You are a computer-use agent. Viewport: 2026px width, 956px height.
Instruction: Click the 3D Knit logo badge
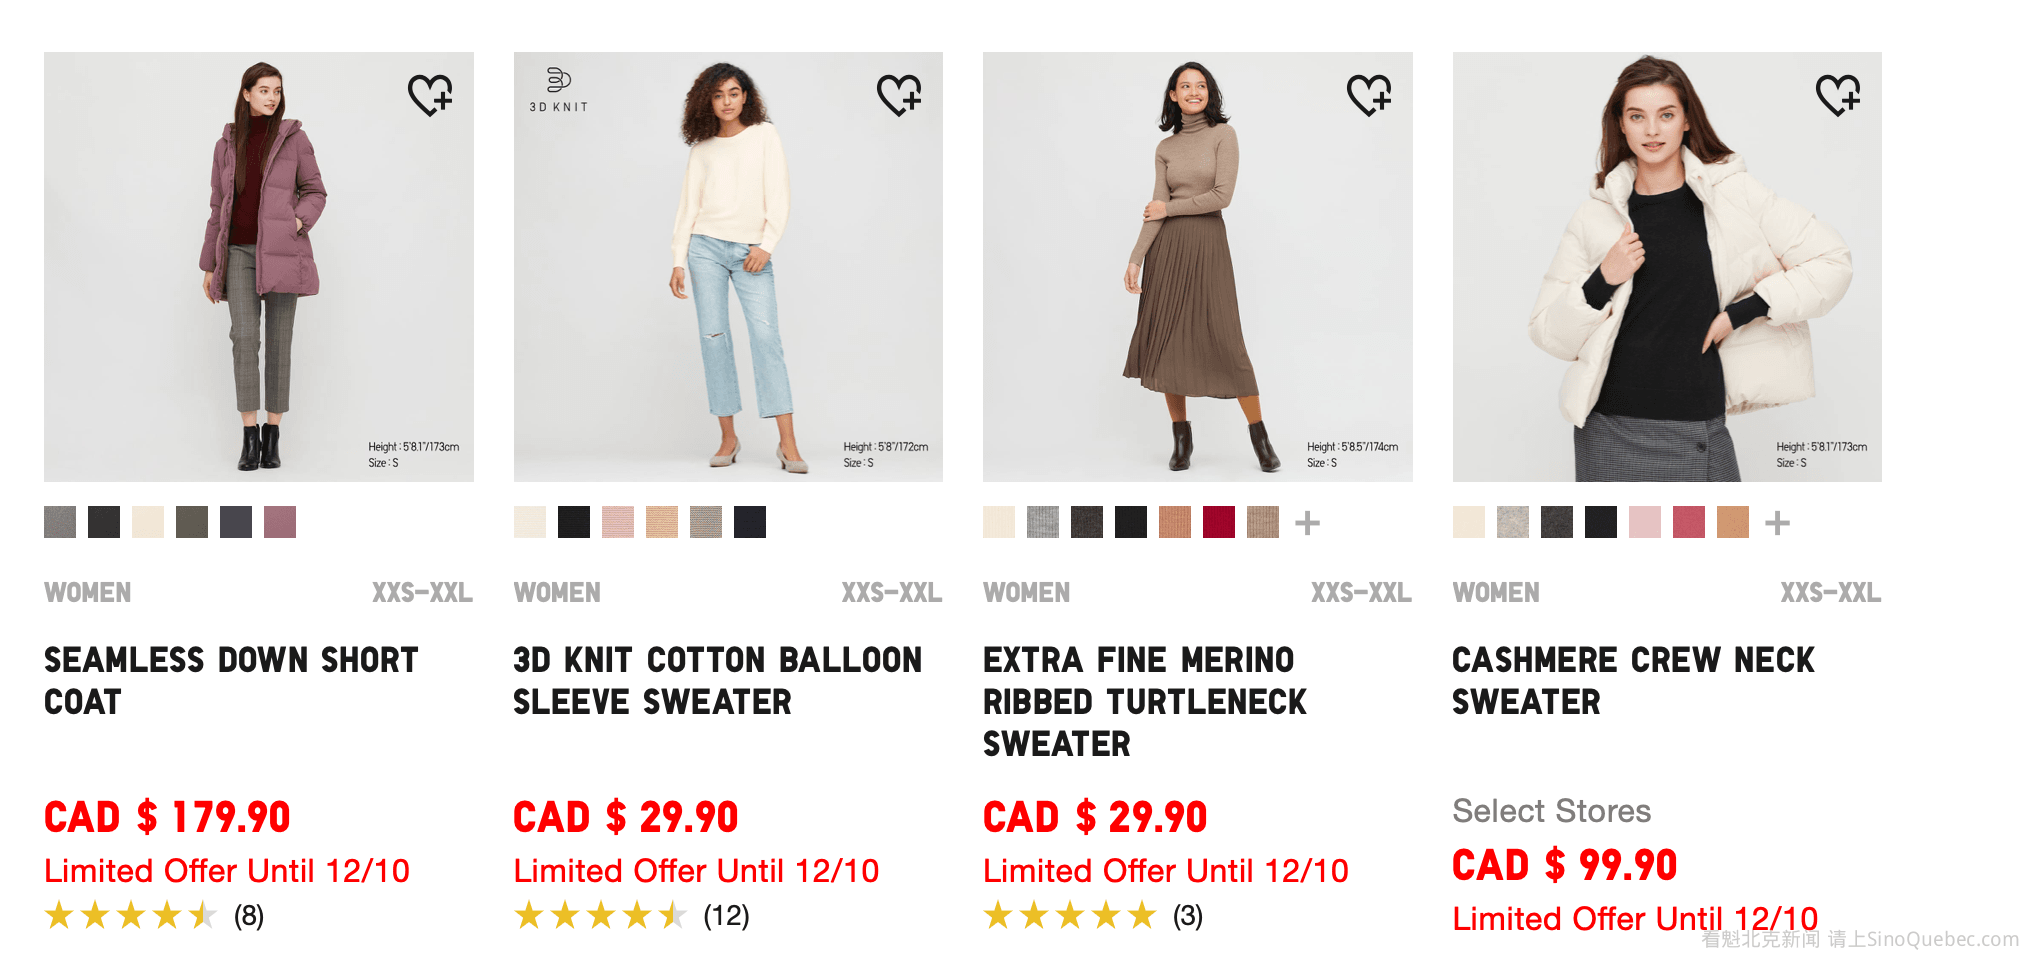tap(558, 89)
